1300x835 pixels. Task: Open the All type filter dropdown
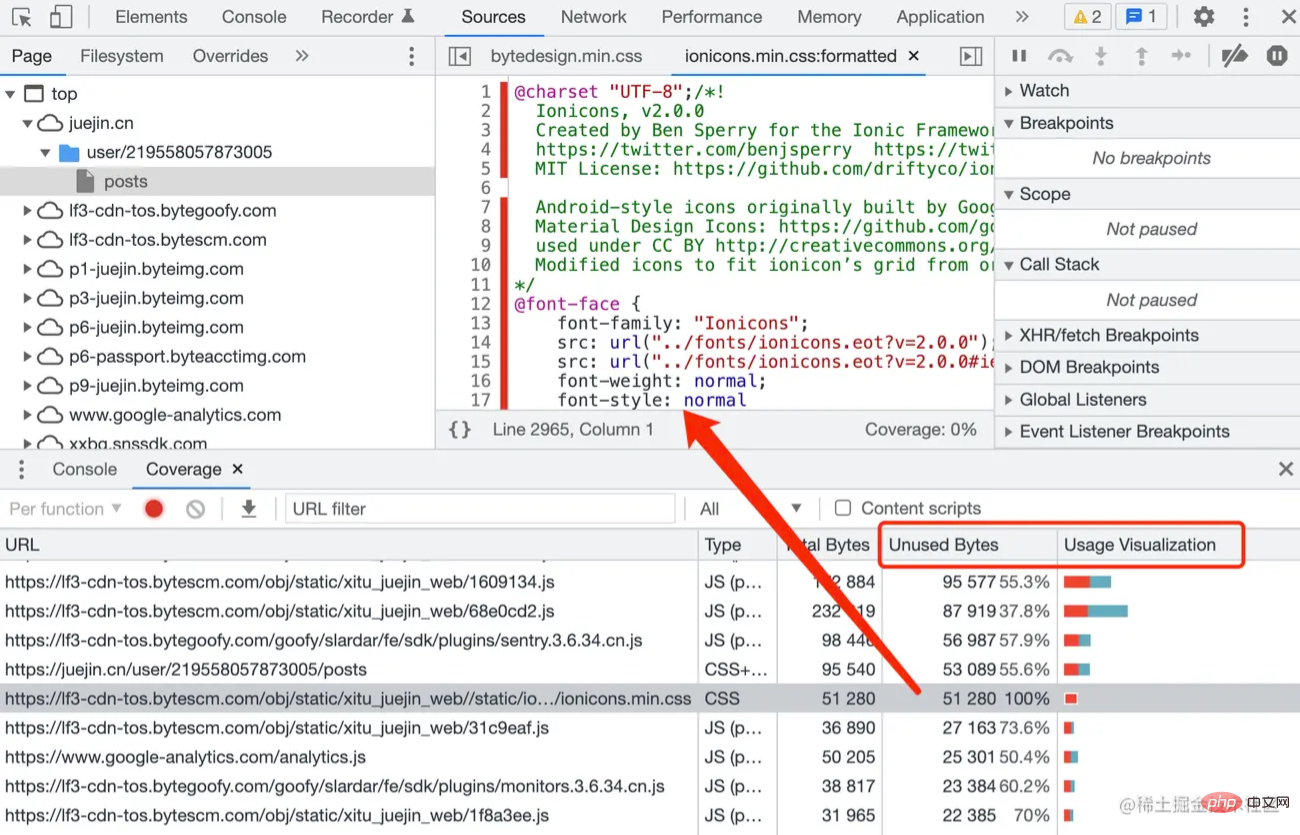[750, 509]
